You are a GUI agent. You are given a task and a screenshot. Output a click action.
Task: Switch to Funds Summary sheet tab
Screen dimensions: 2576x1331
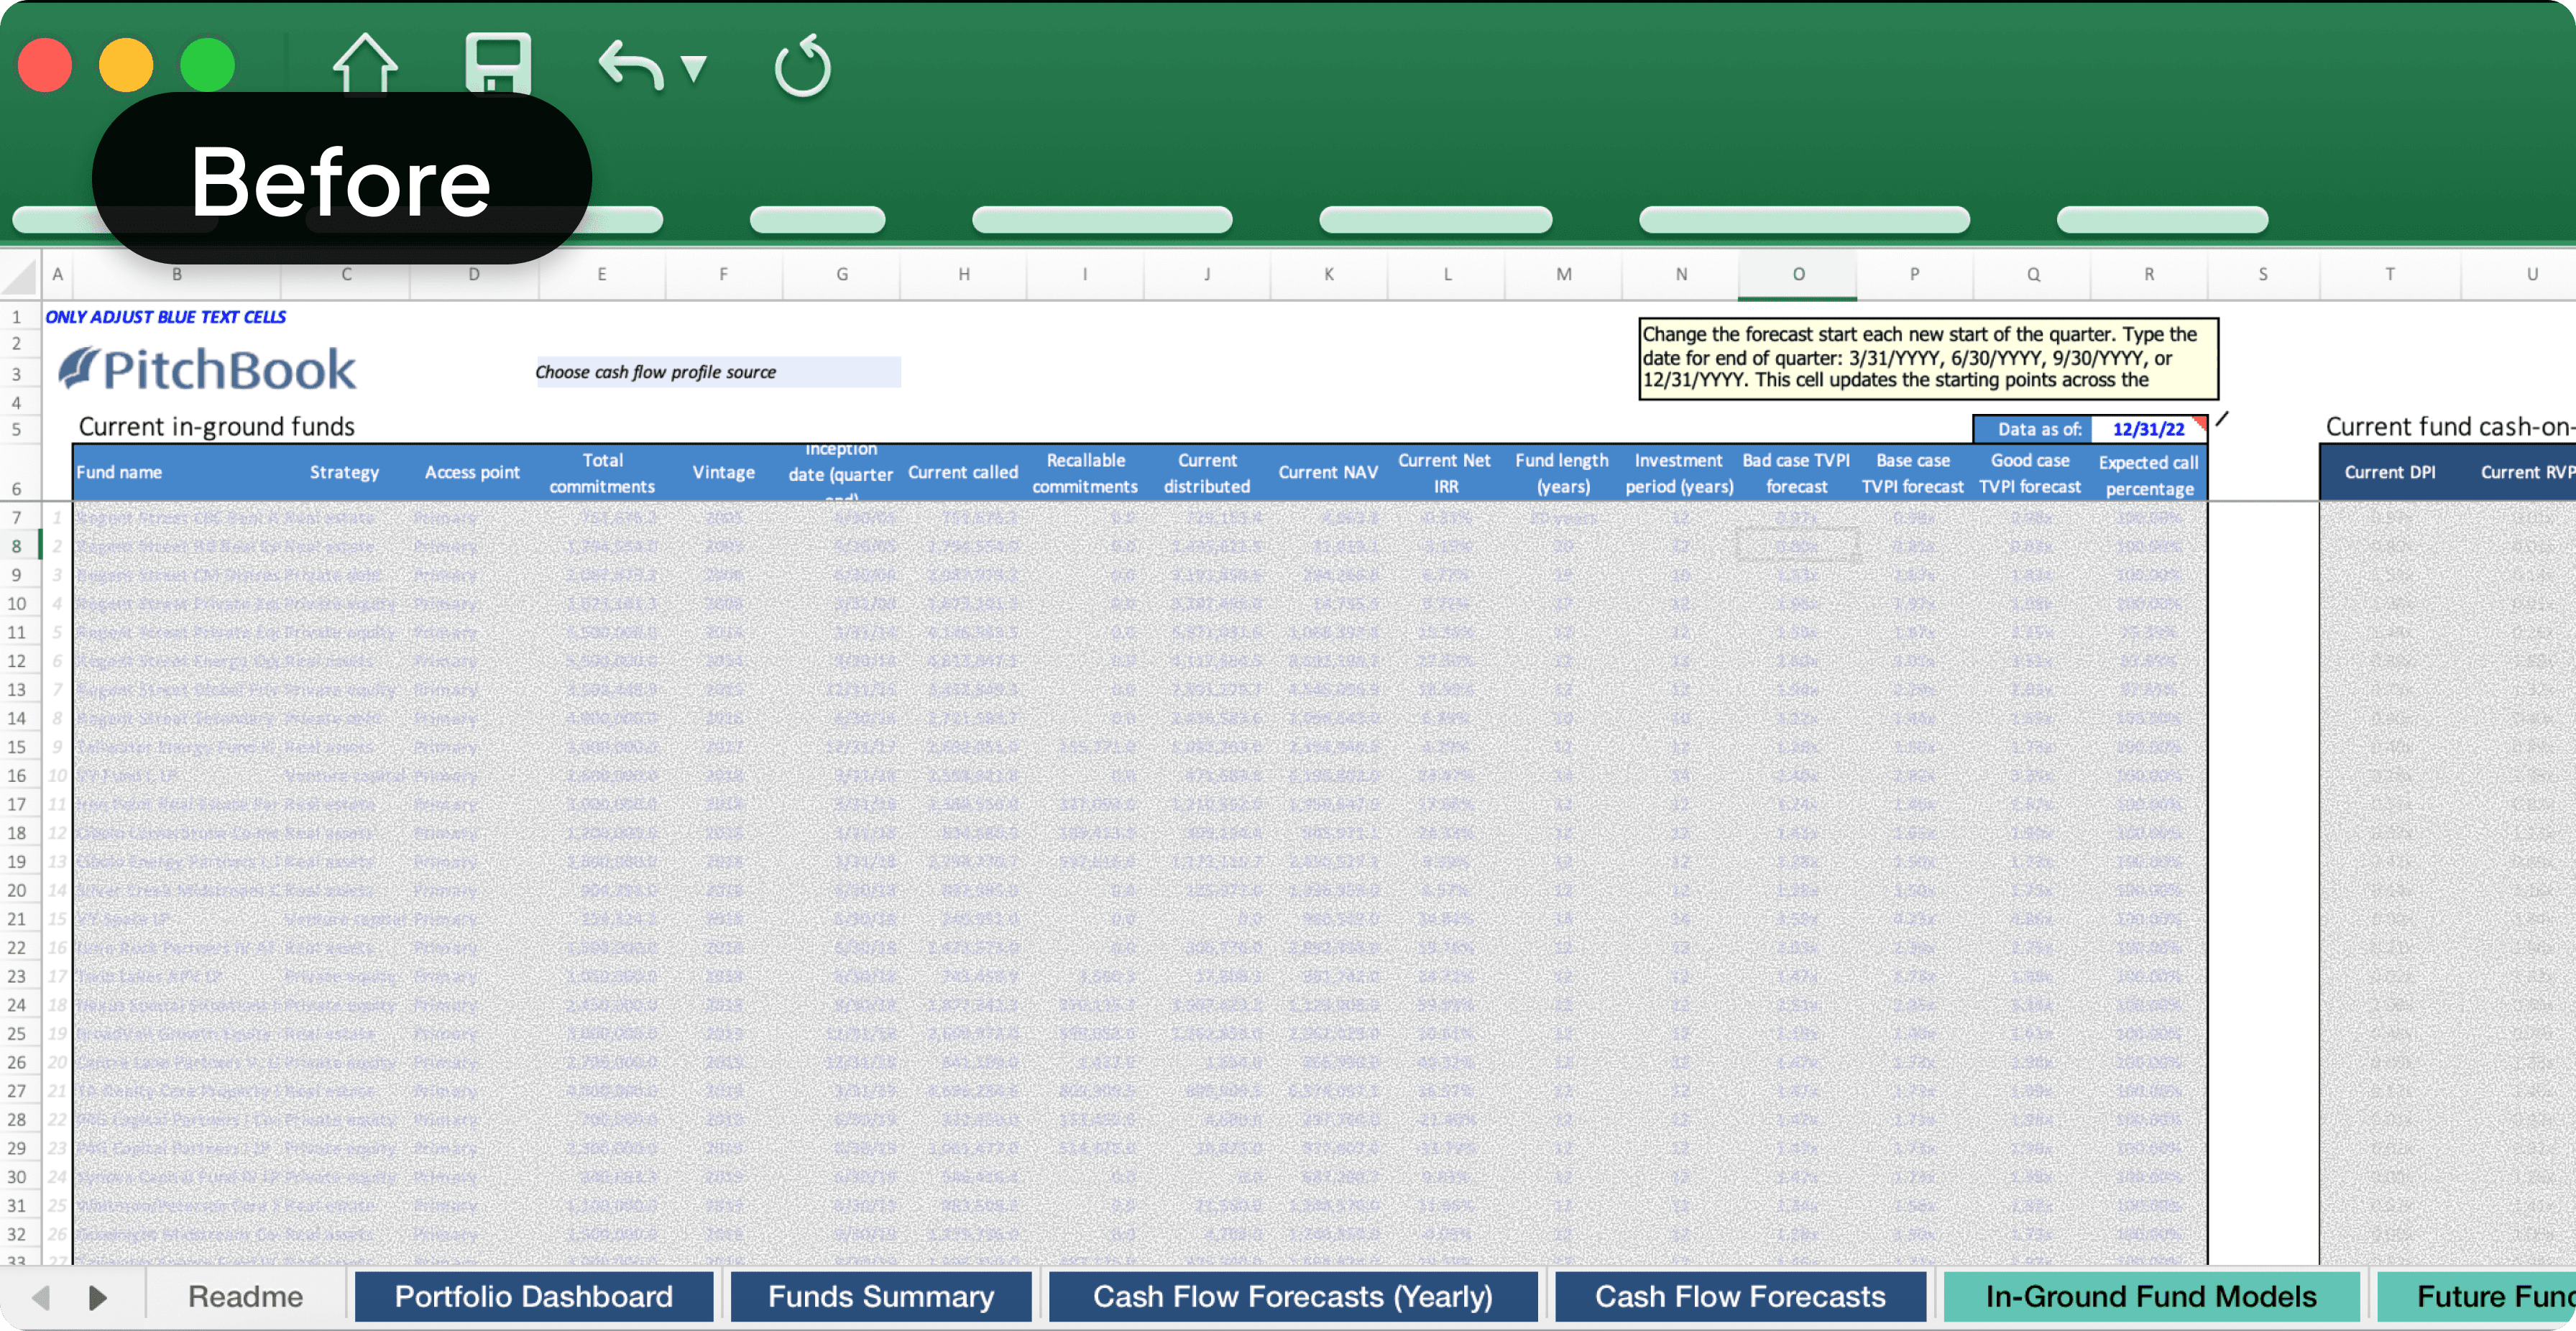point(880,1297)
